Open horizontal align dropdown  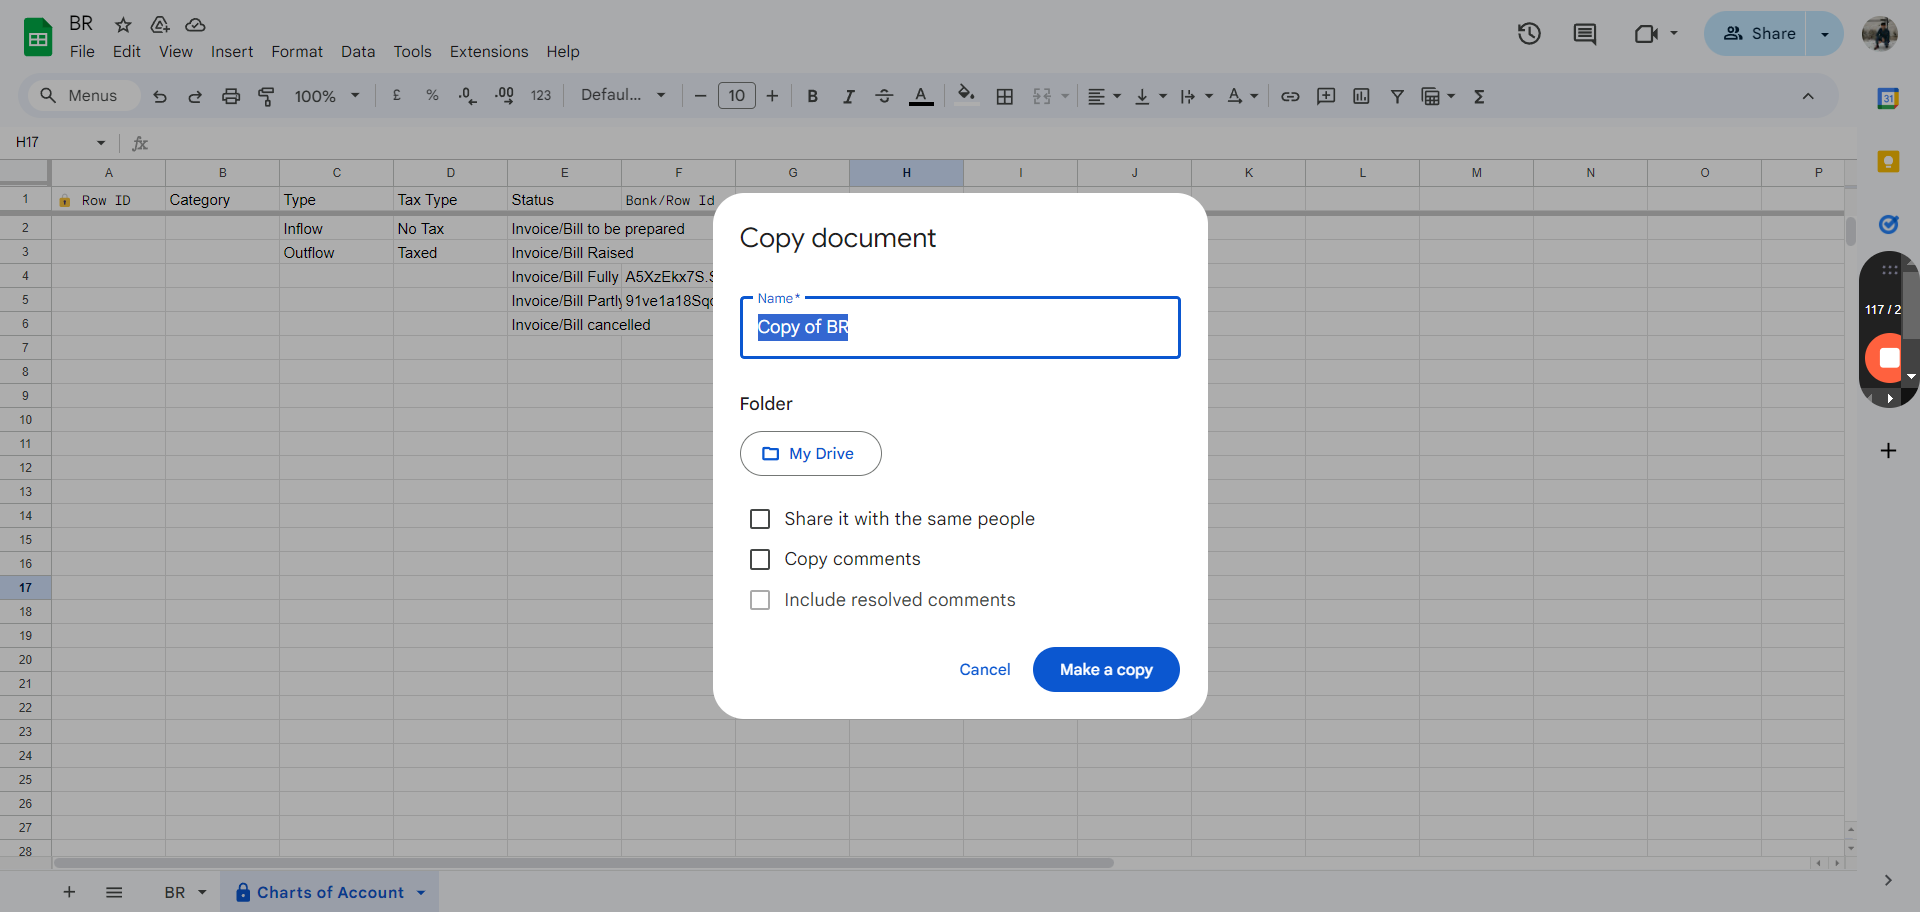tap(1104, 96)
